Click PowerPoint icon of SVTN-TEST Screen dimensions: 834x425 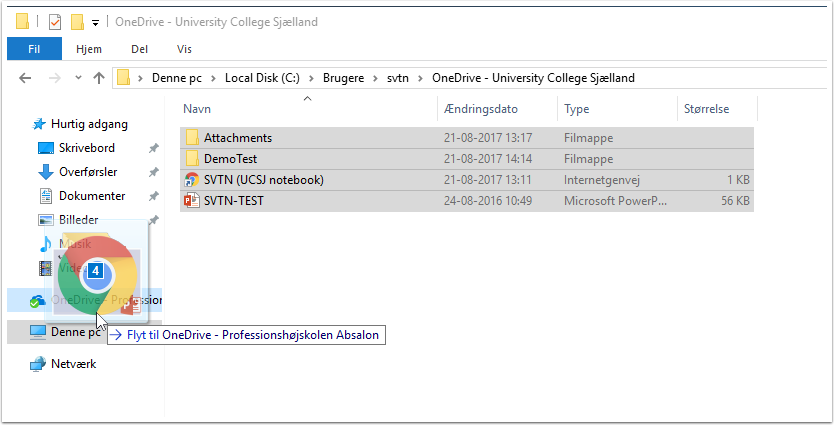191,201
